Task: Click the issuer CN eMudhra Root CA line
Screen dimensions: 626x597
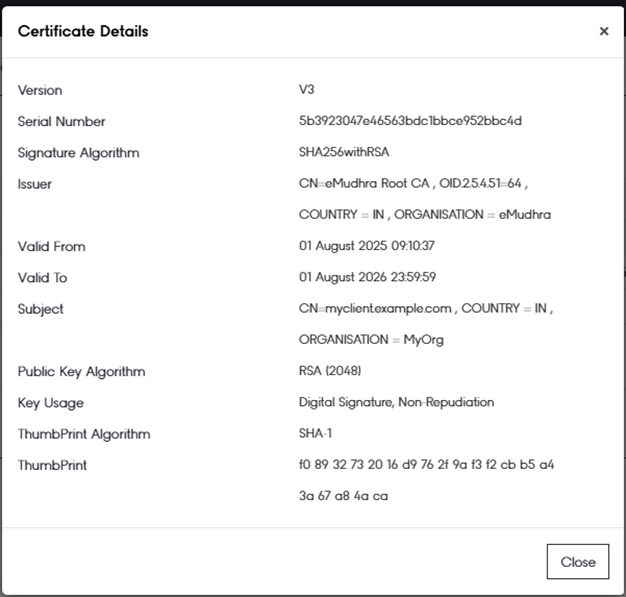Action: 413,184
